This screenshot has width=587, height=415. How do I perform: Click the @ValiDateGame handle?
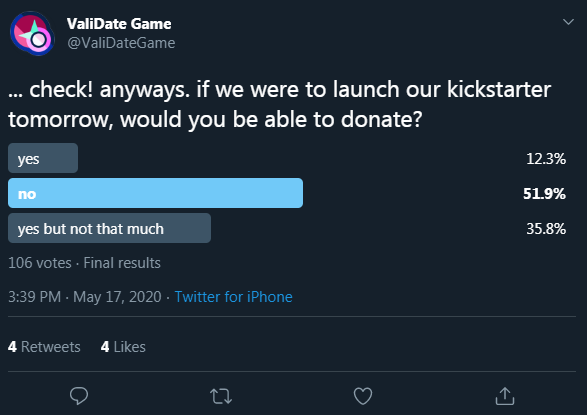point(121,43)
